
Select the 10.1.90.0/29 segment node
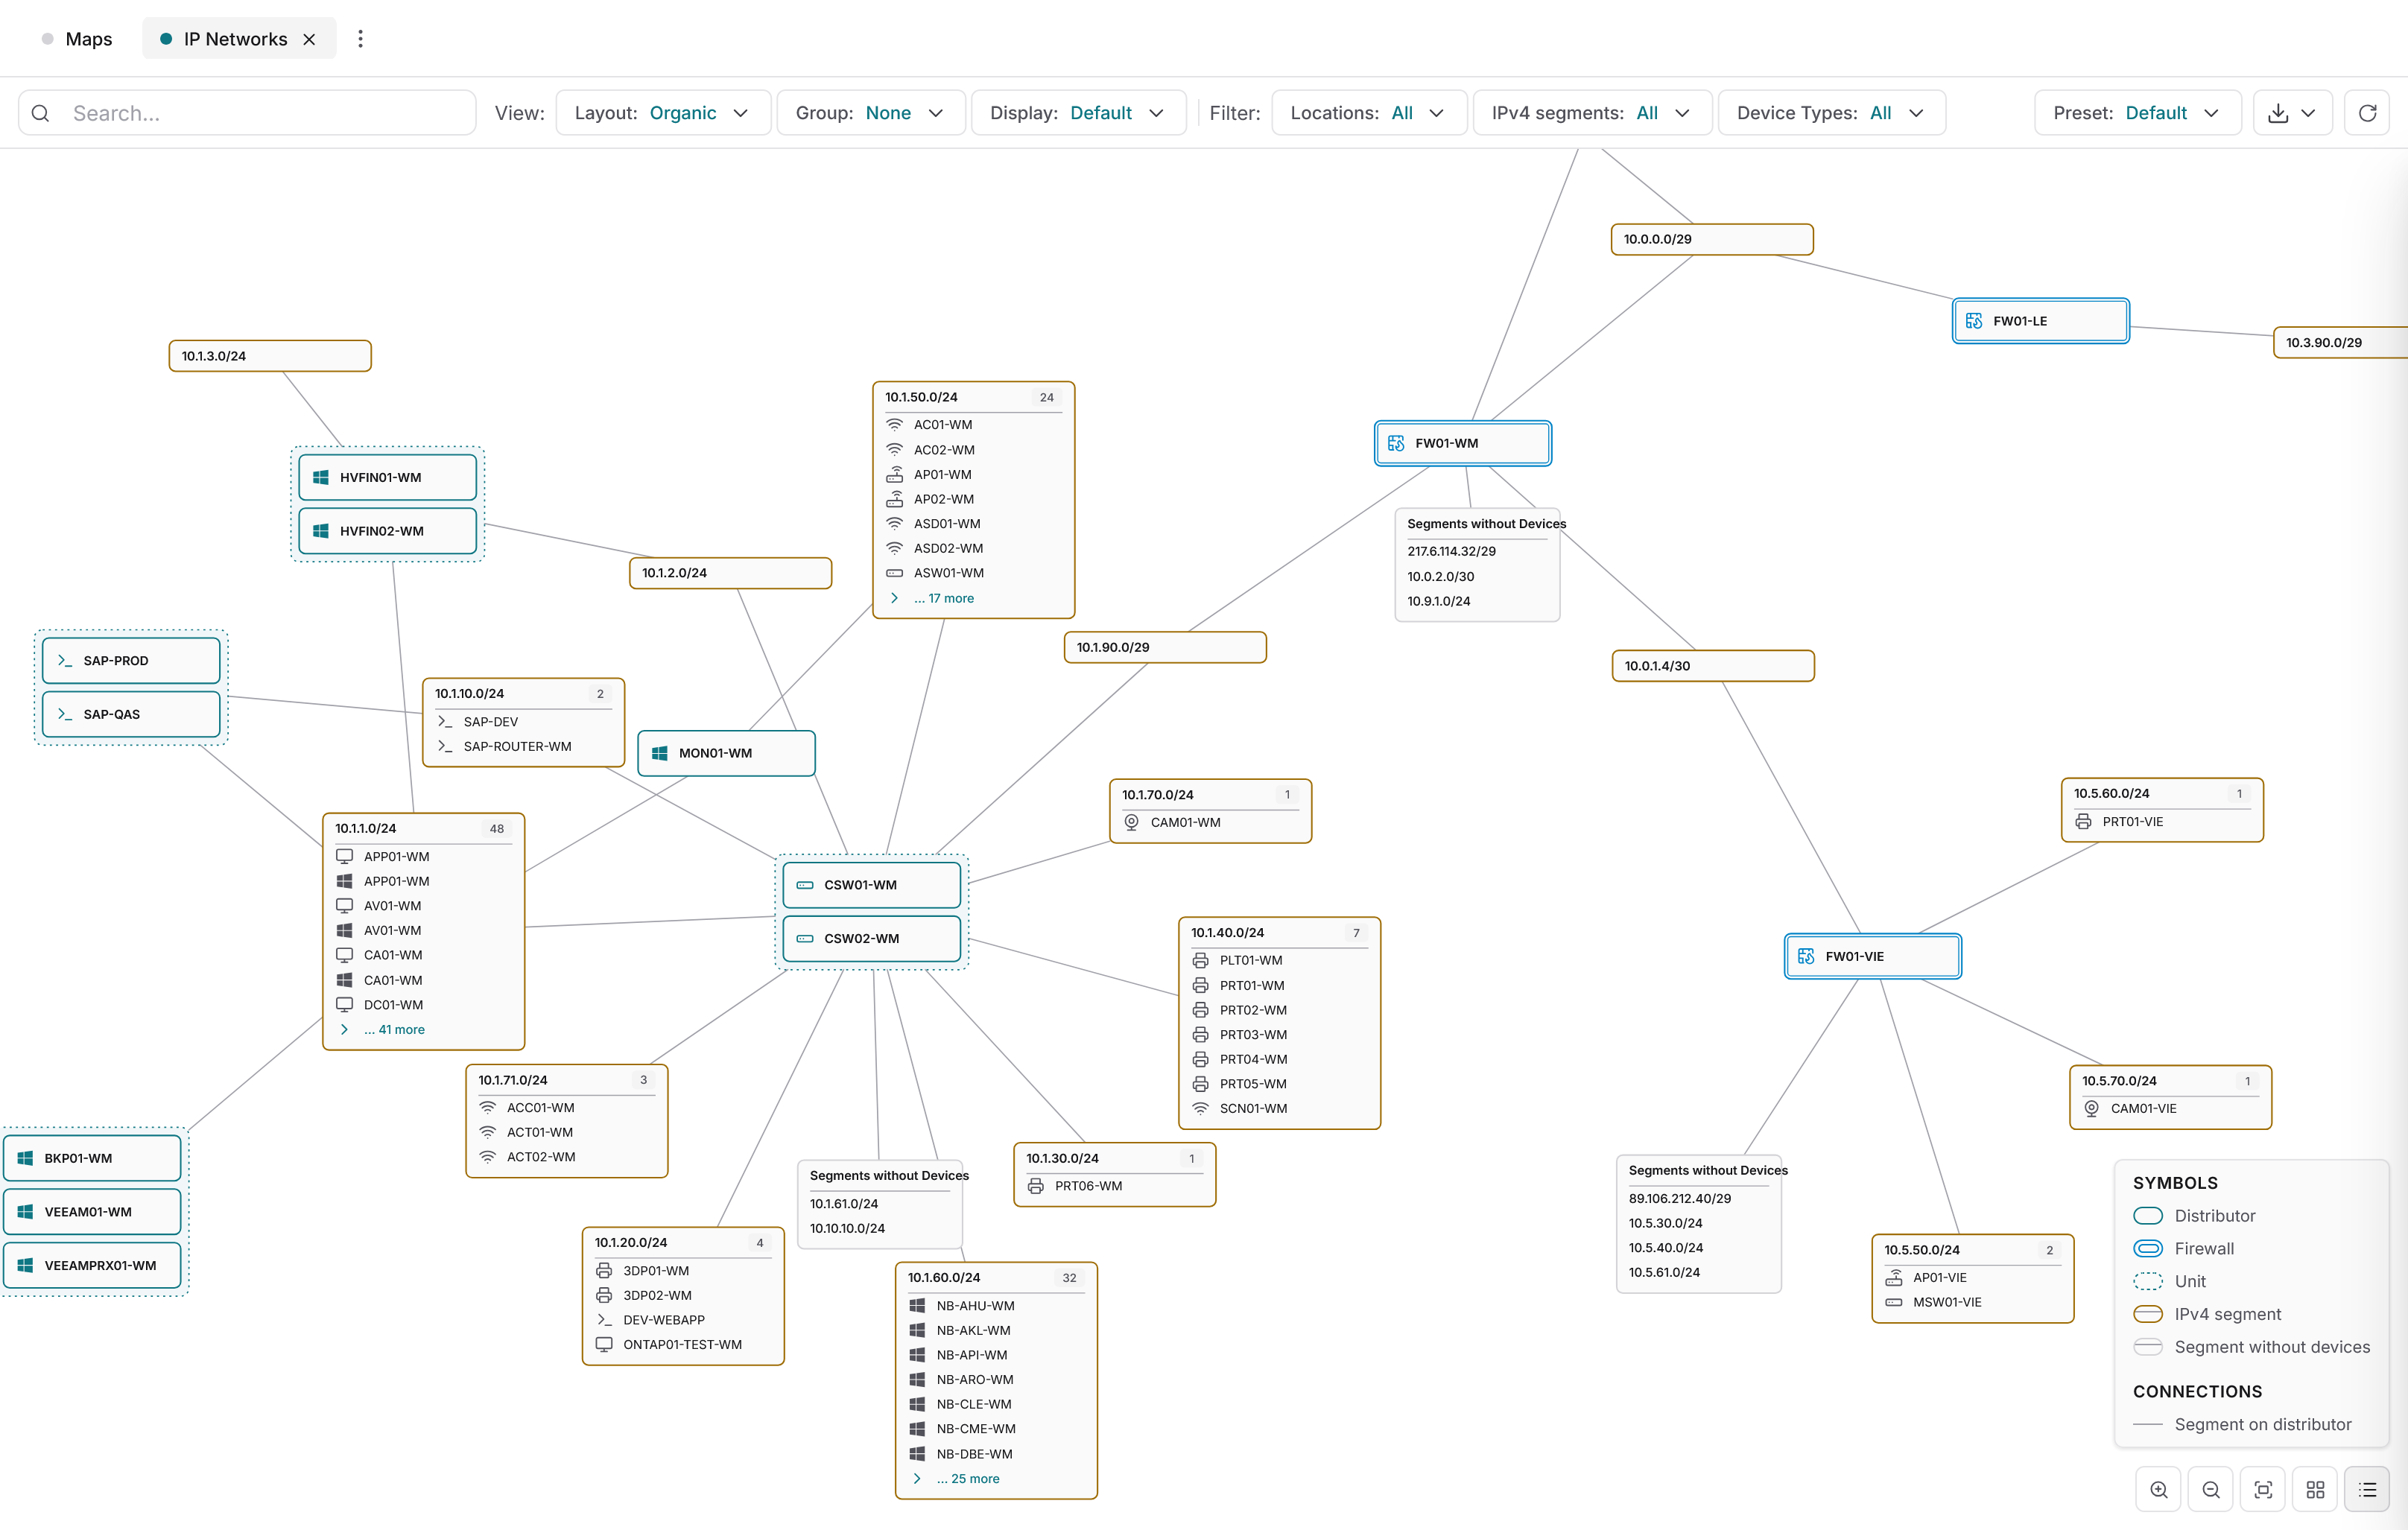click(1165, 647)
